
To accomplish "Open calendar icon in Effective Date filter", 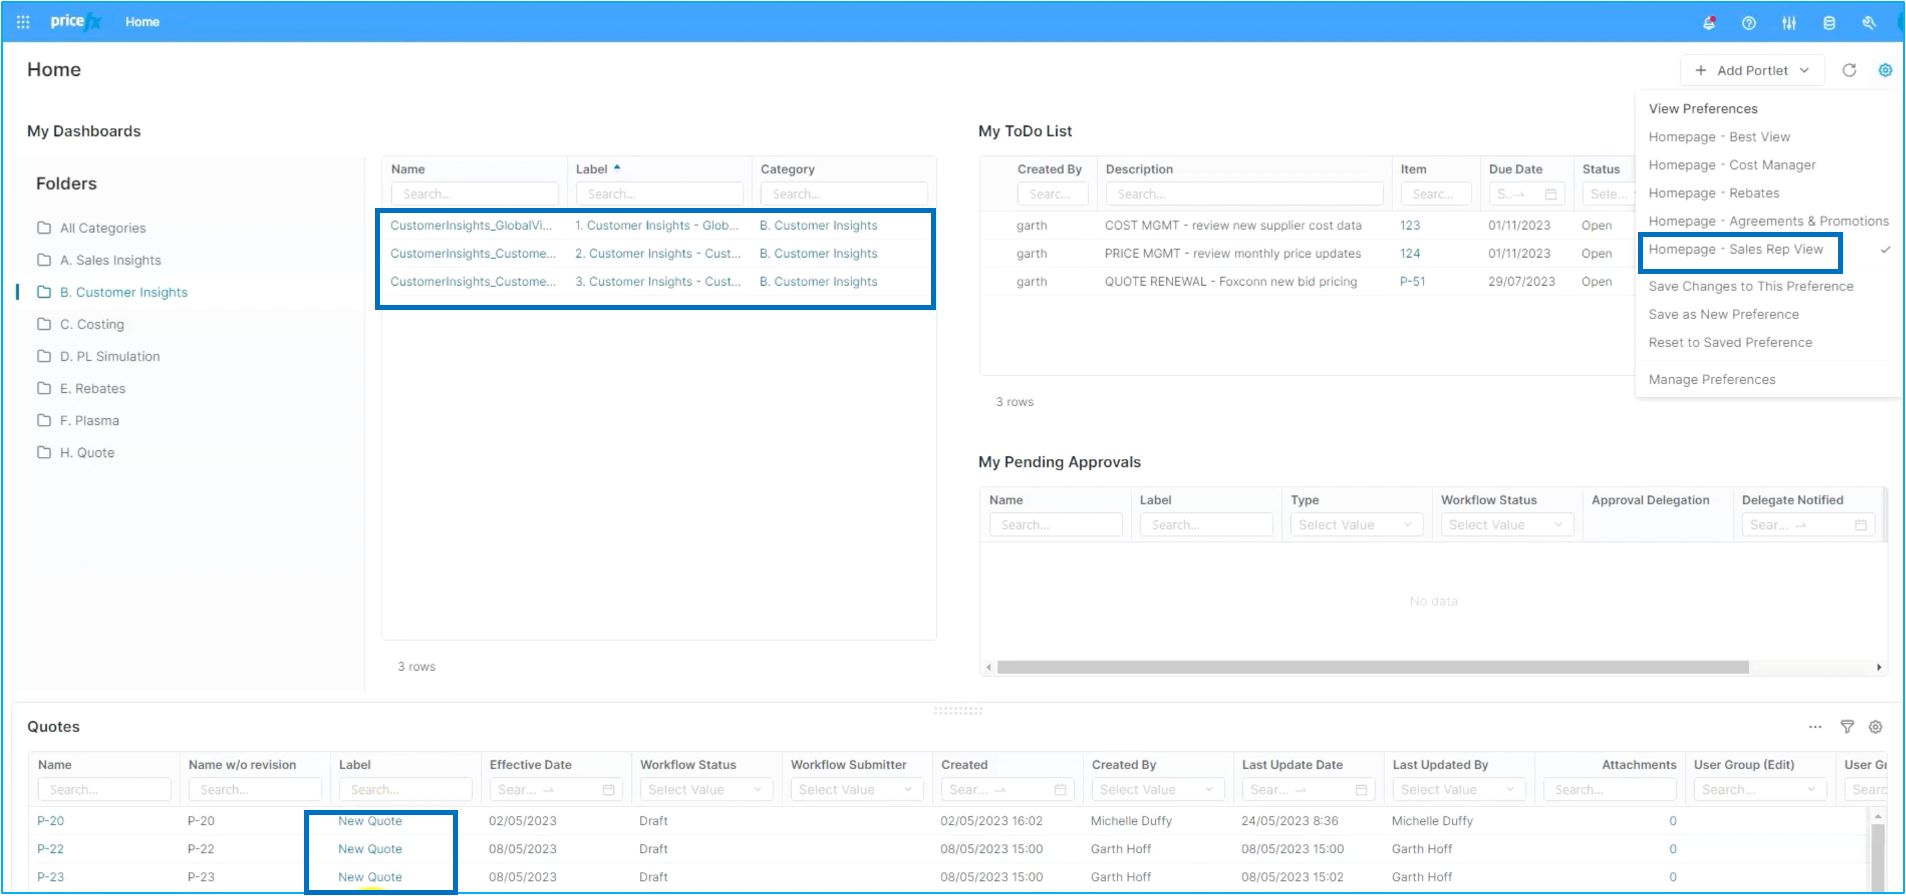I will click(608, 790).
